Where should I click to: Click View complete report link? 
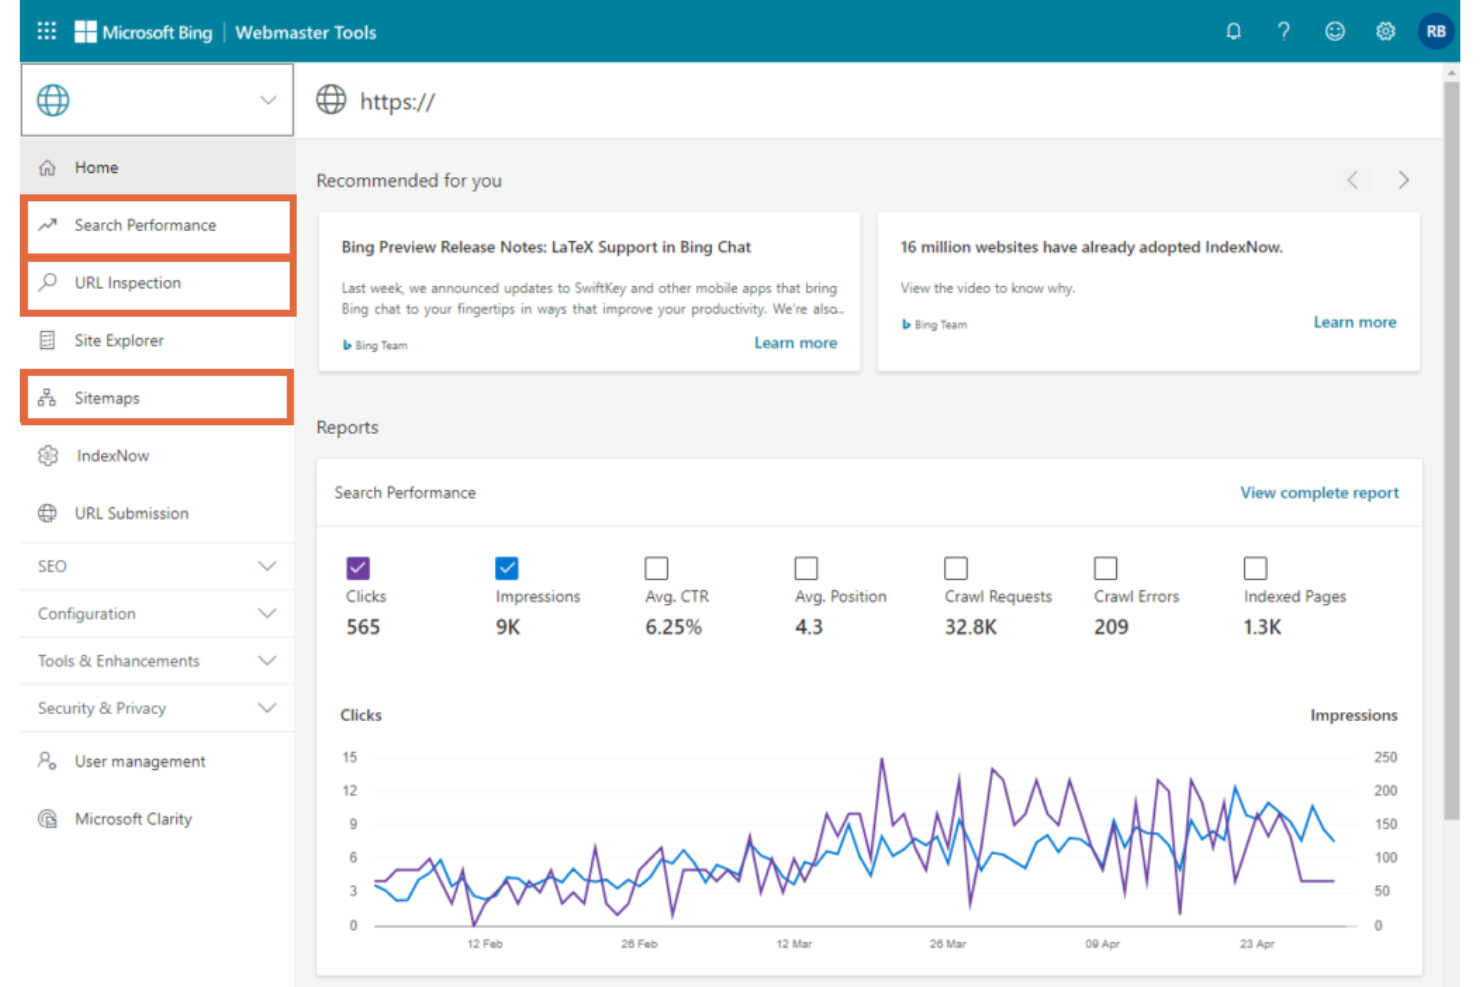(x=1319, y=492)
